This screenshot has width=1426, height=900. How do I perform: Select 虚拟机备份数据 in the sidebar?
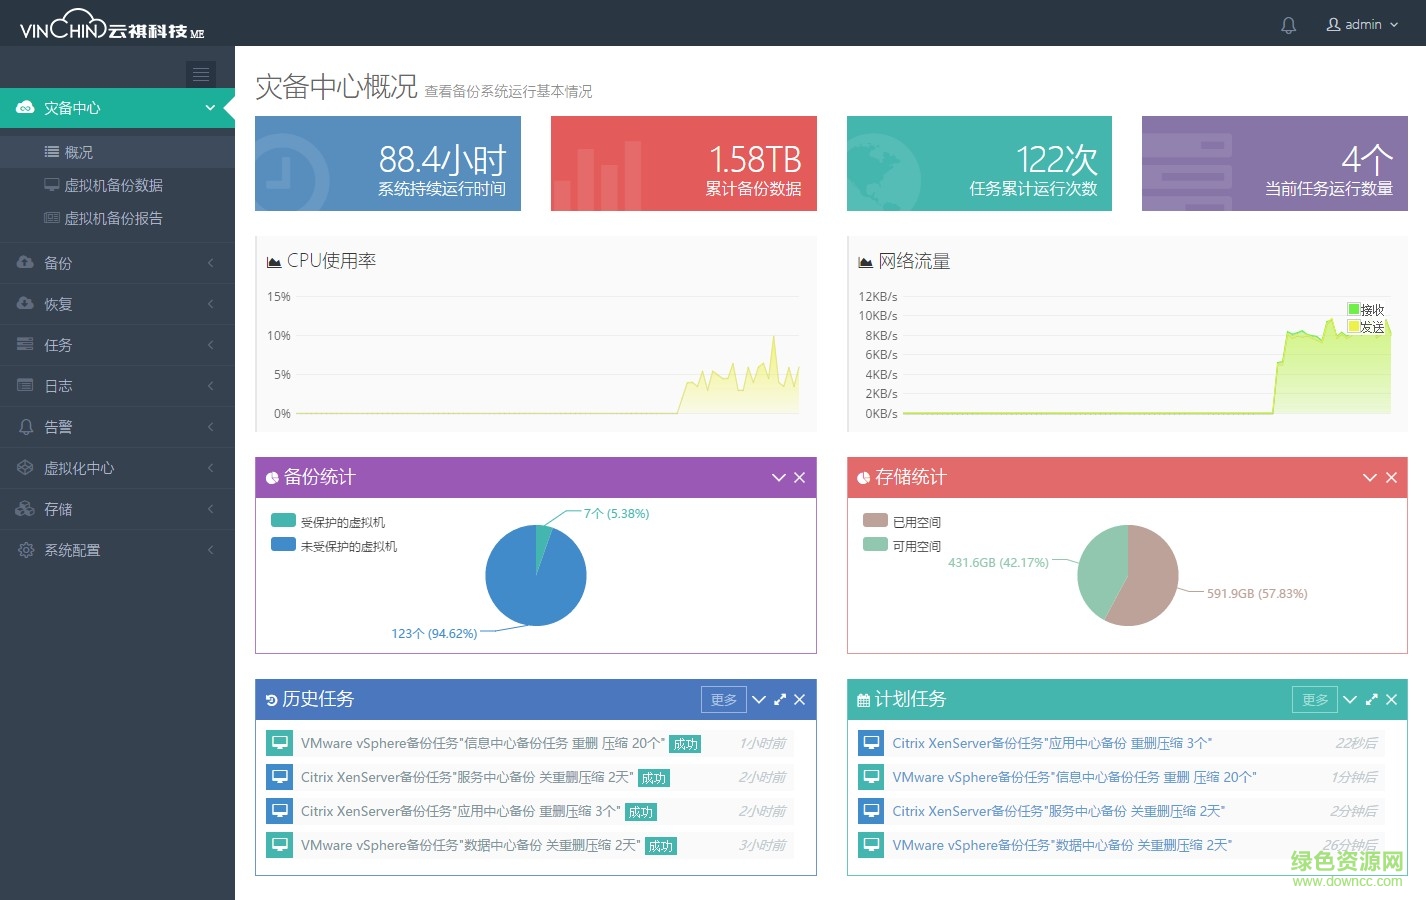(113, 185)
